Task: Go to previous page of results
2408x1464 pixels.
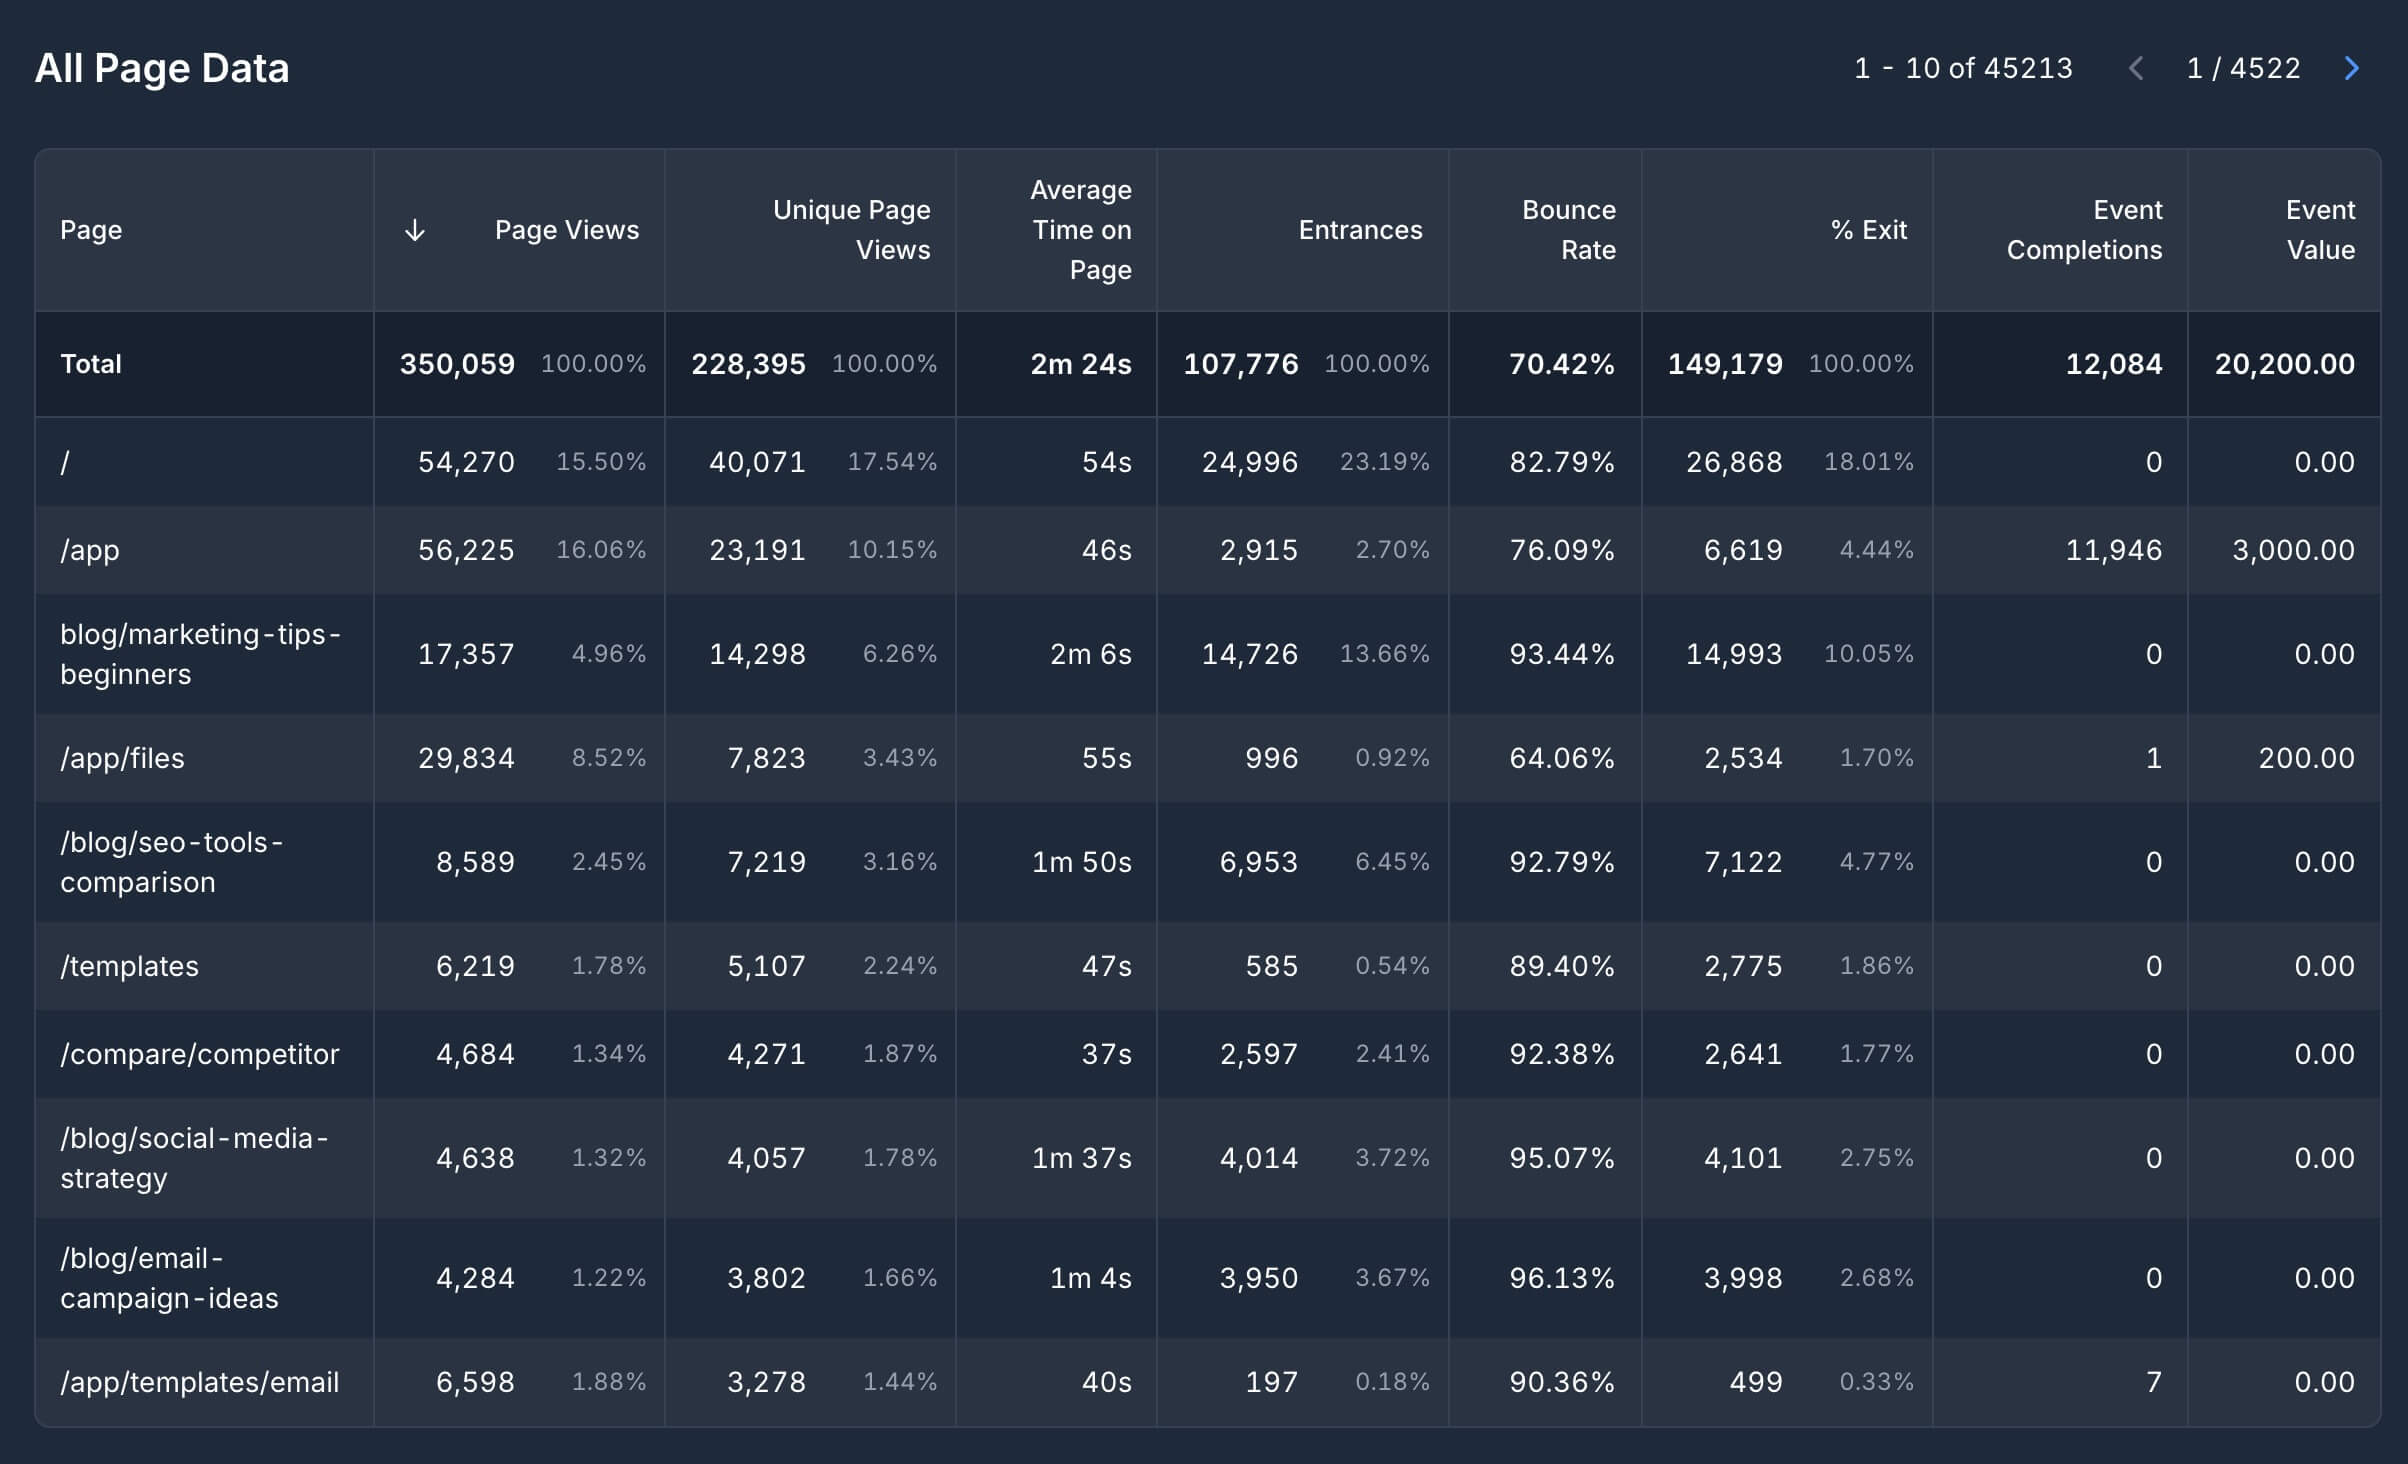Action: pyautogui.click(x=2136, y=68)
